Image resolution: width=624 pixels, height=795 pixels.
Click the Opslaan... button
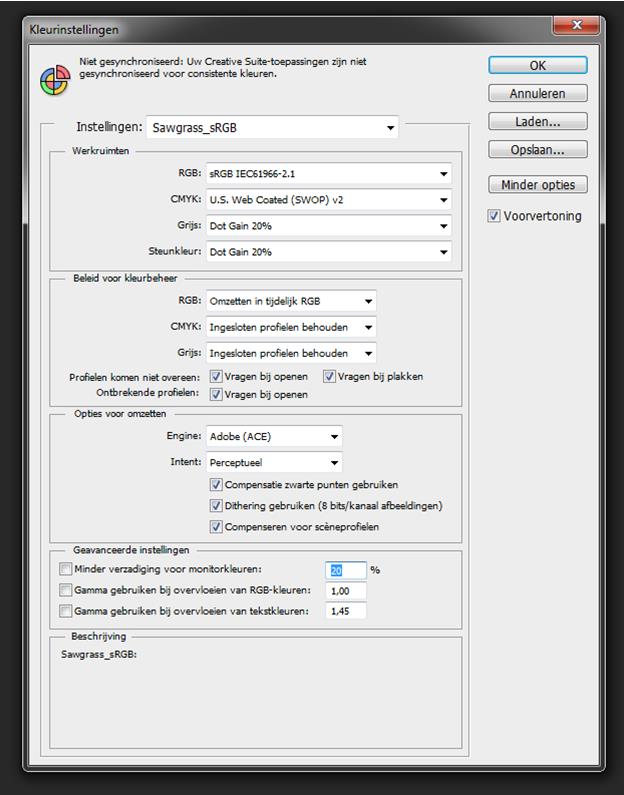(538, 150)
